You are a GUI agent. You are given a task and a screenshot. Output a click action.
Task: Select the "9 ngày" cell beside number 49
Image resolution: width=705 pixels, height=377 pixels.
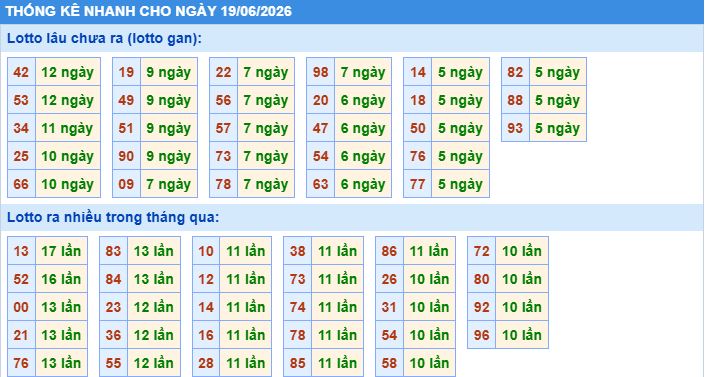(x=169, y=100)
